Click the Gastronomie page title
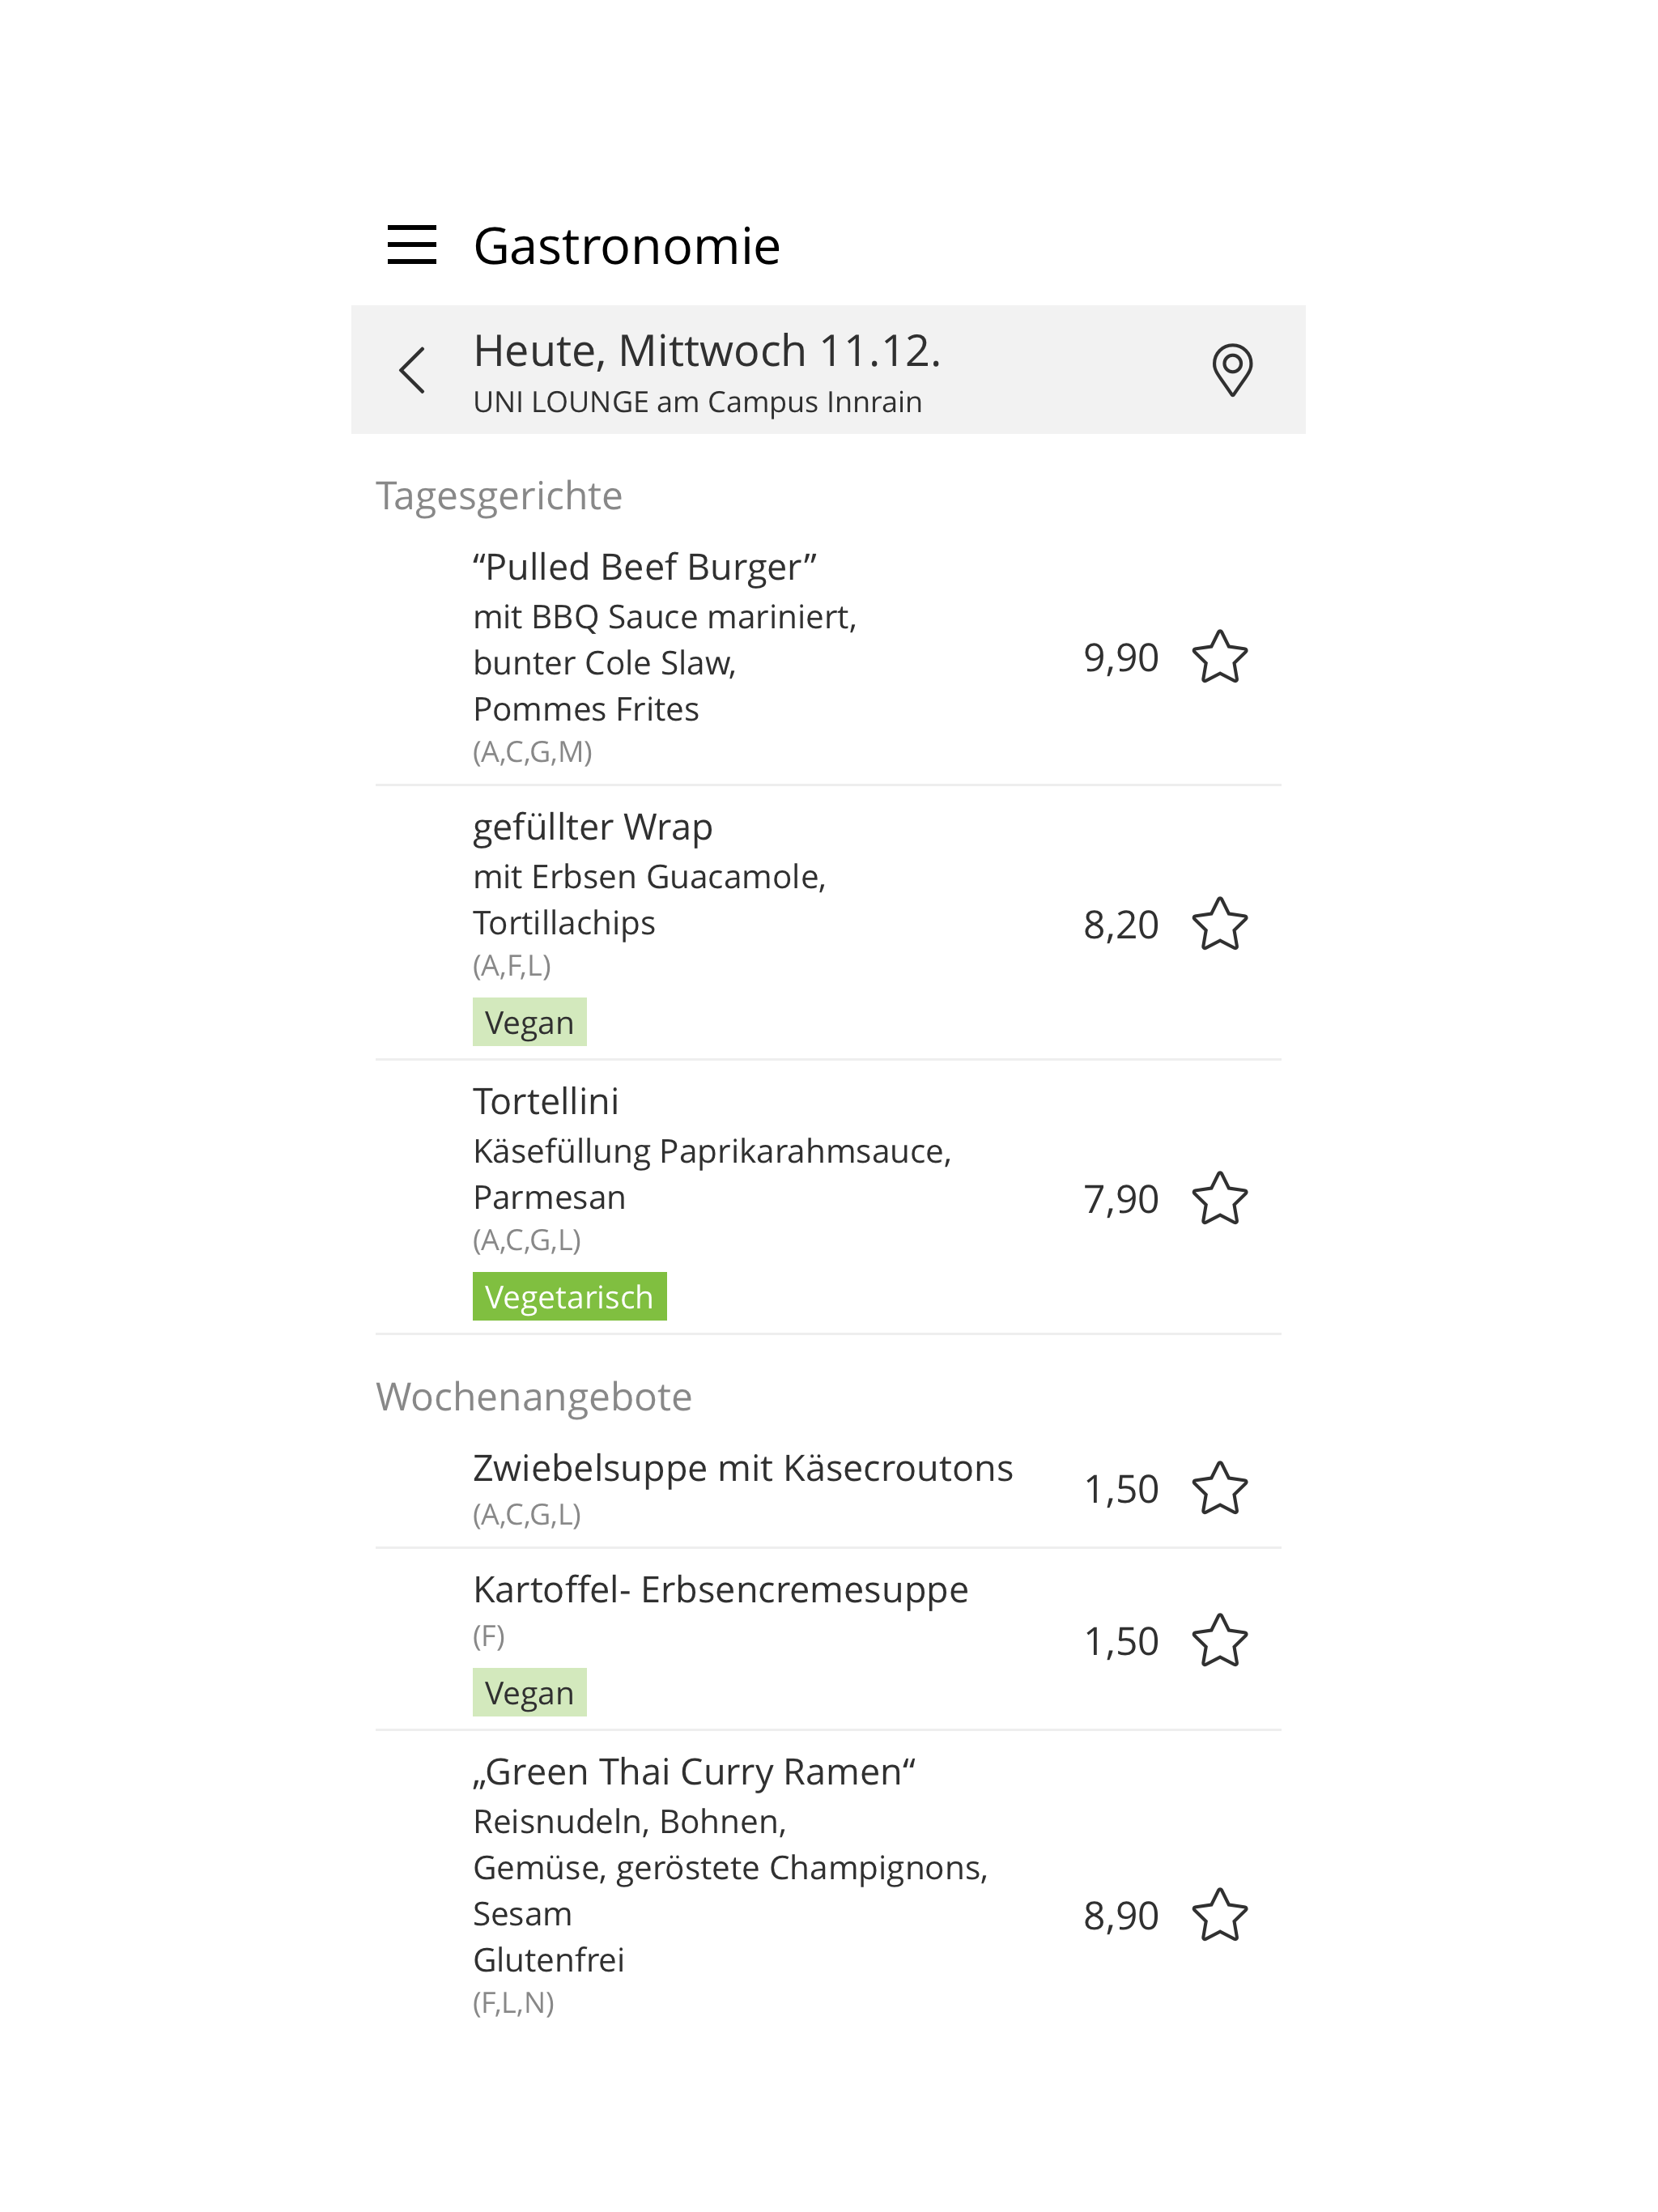This screenshot has height=2212, width=1658. coord(627,246)
